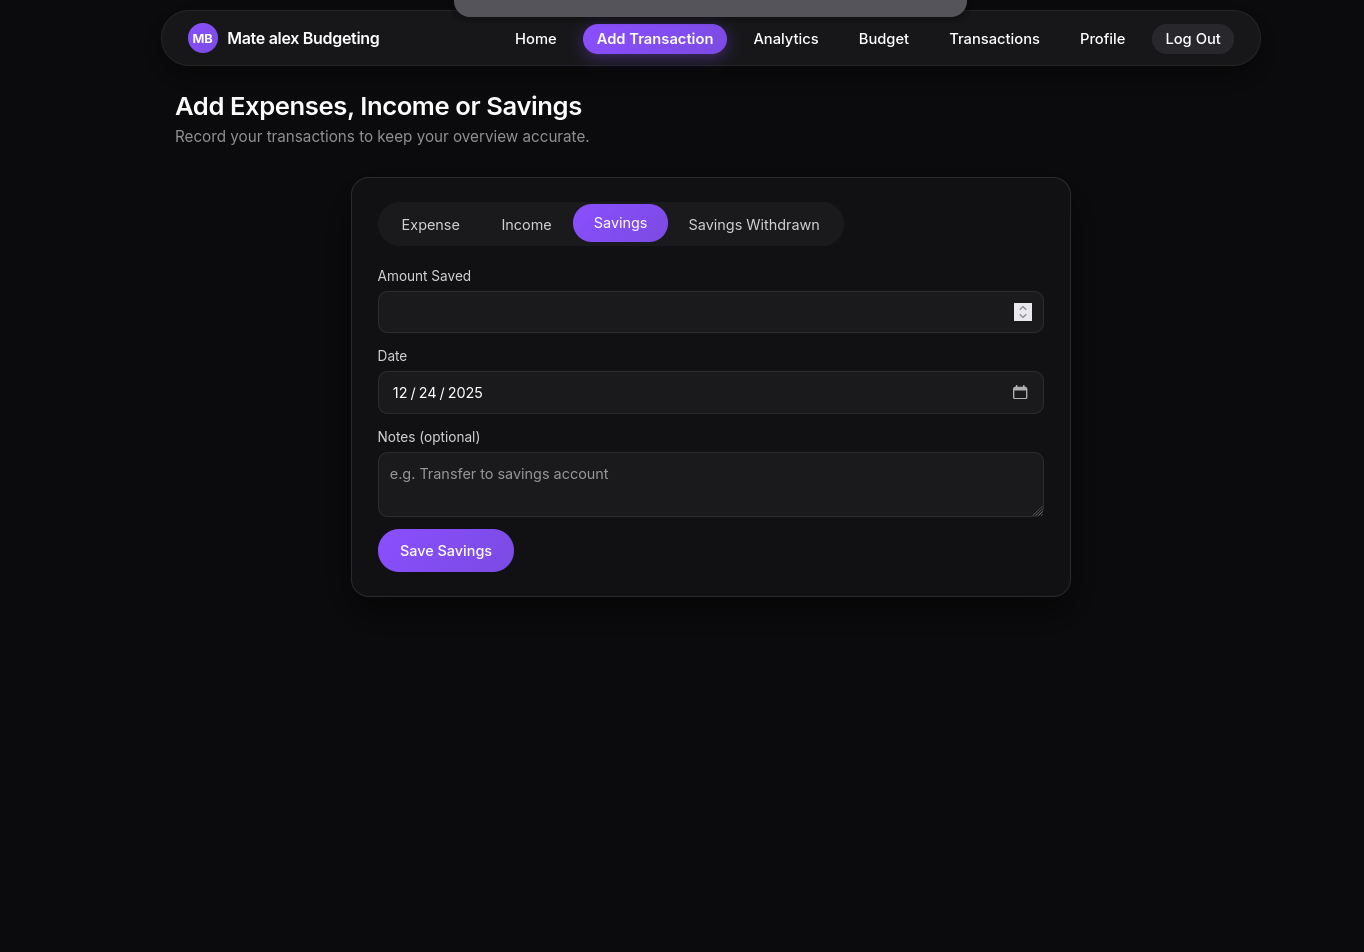
Task: Switch to the Income tab
Action: tap(526, 225)
